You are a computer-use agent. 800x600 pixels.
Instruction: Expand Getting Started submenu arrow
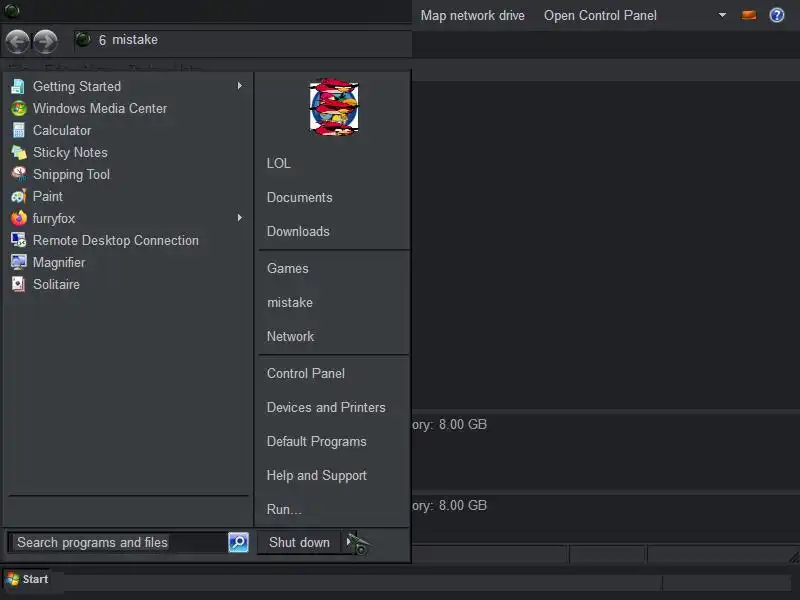(x=240, y=86)
